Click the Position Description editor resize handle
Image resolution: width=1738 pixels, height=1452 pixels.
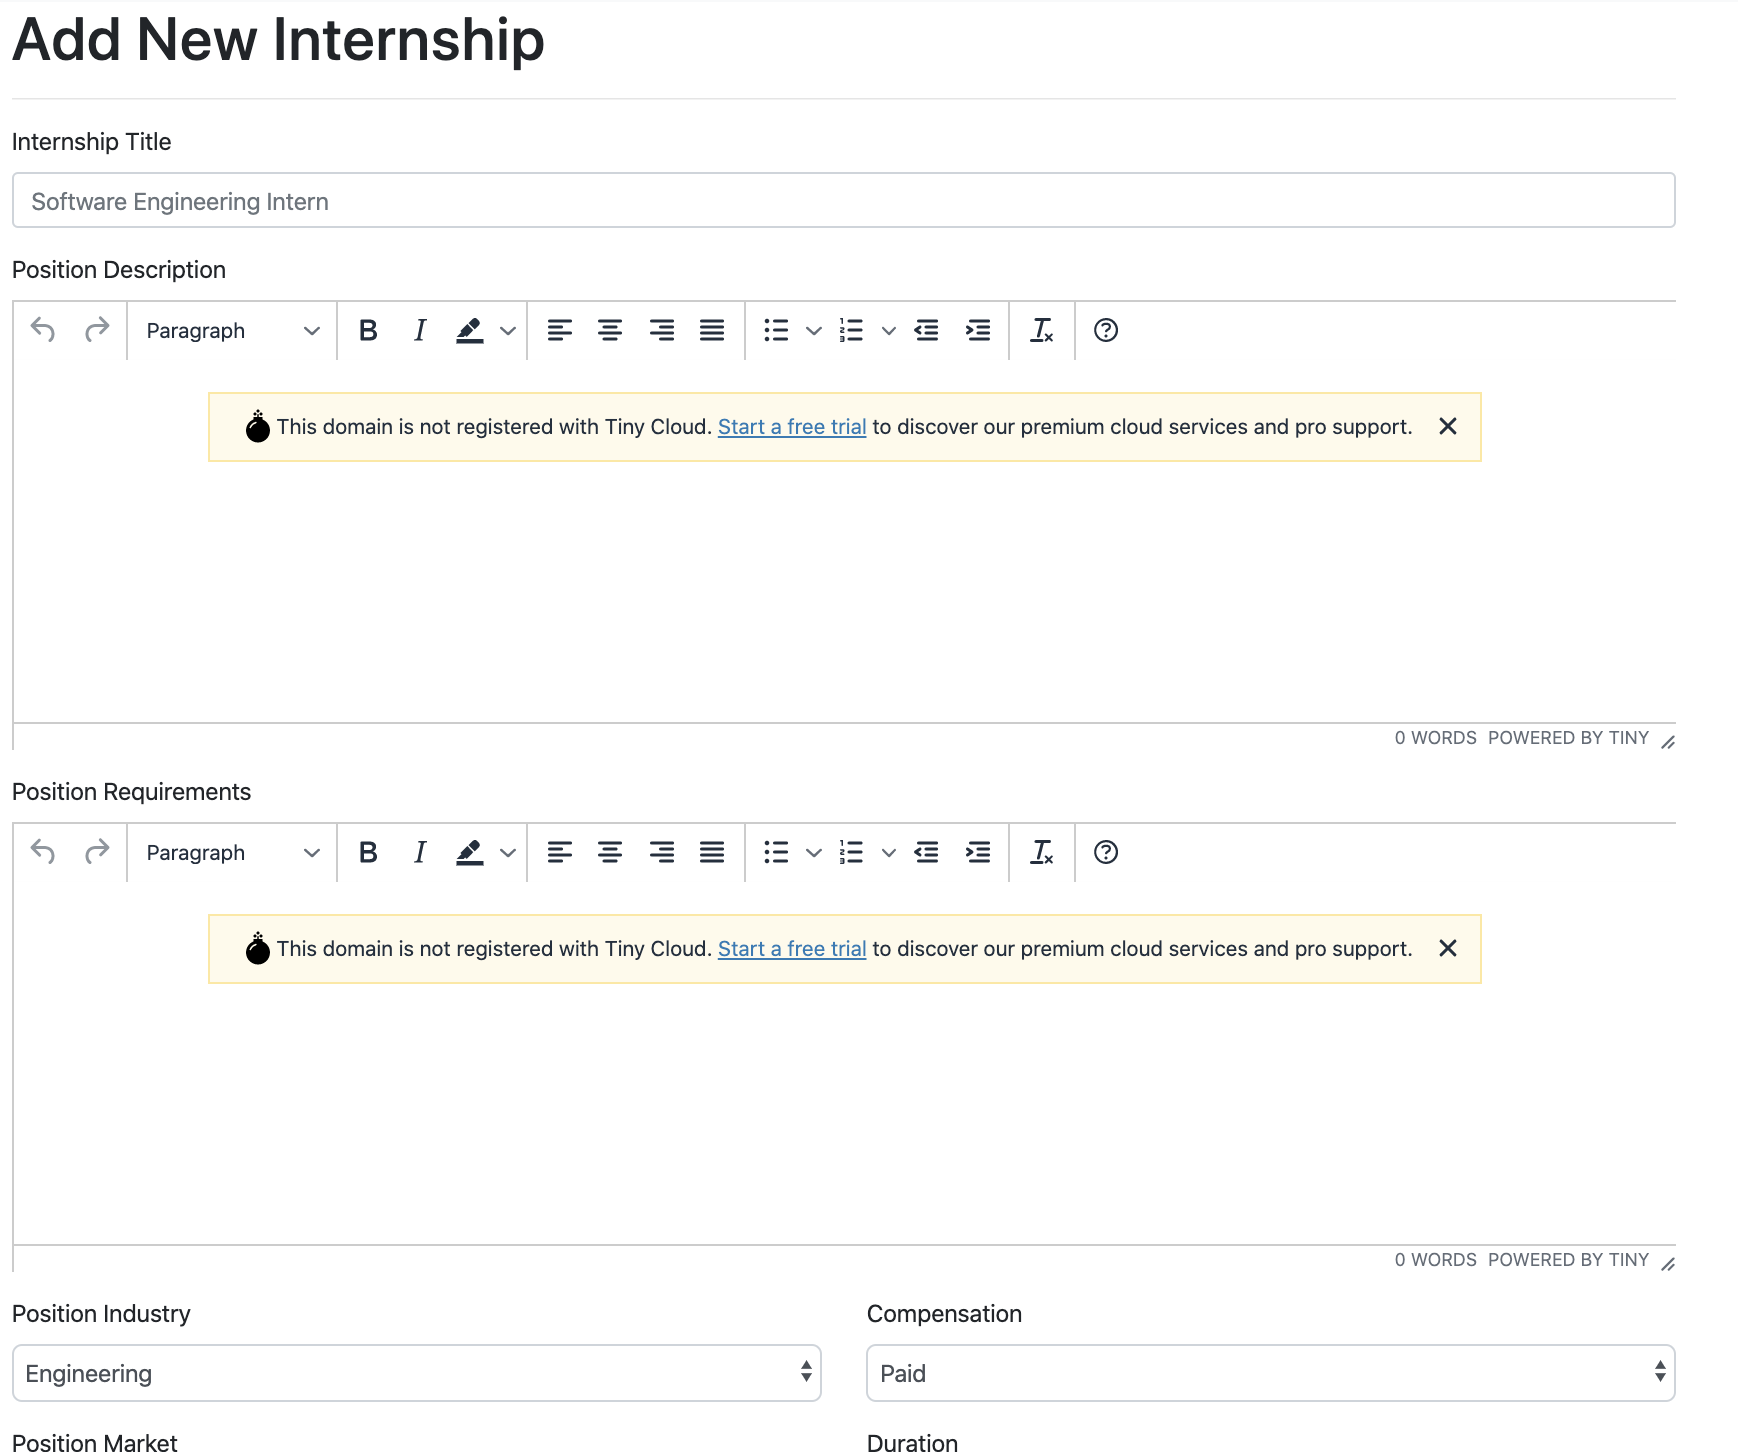pos(1667,742)
